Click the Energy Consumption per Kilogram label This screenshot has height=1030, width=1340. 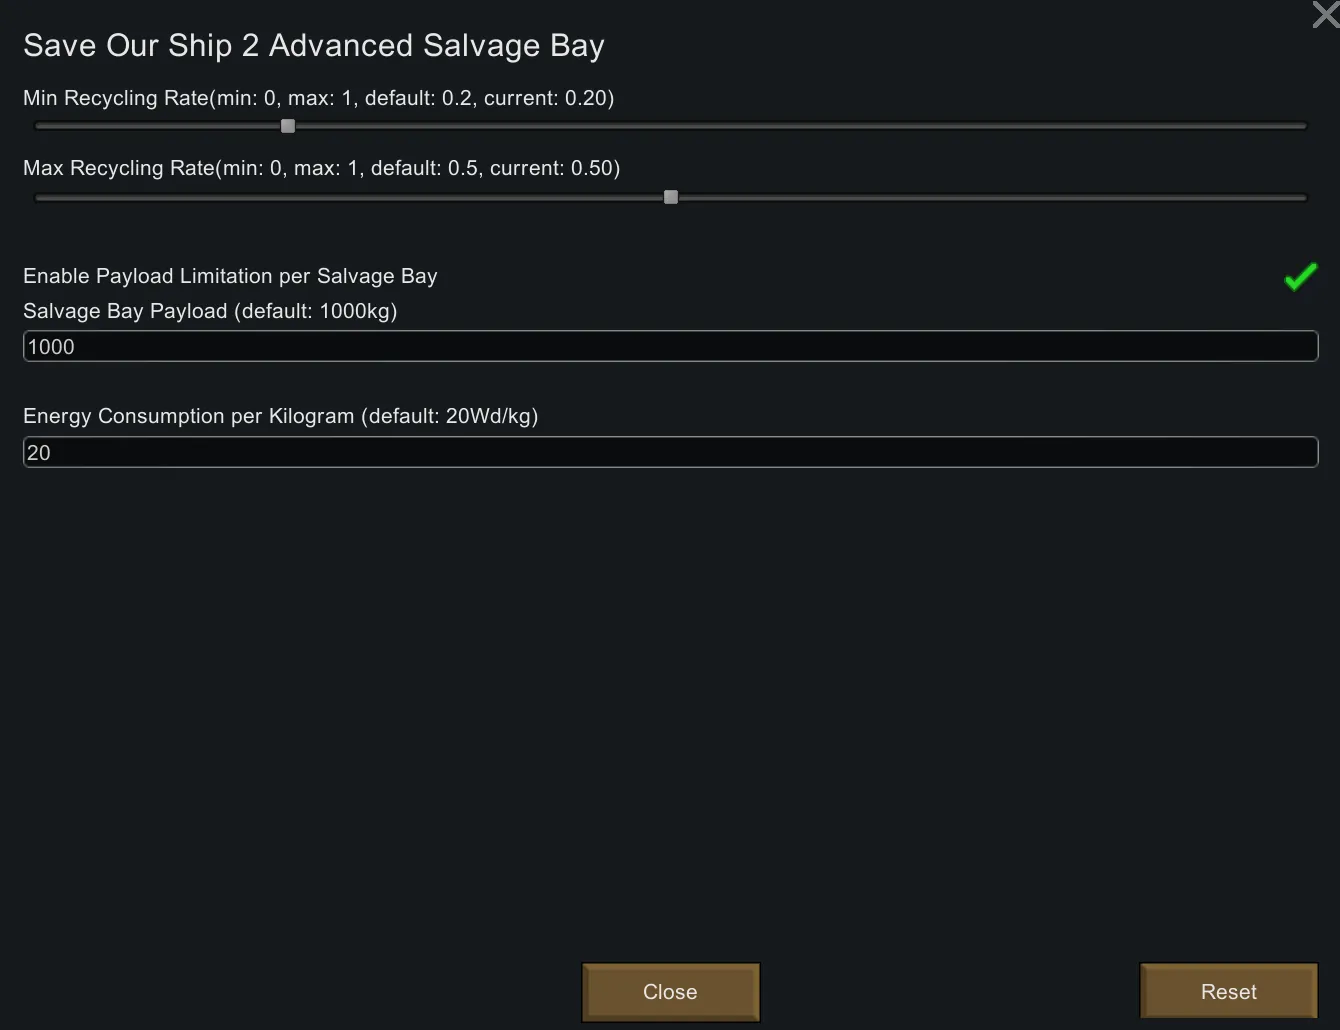280,417
